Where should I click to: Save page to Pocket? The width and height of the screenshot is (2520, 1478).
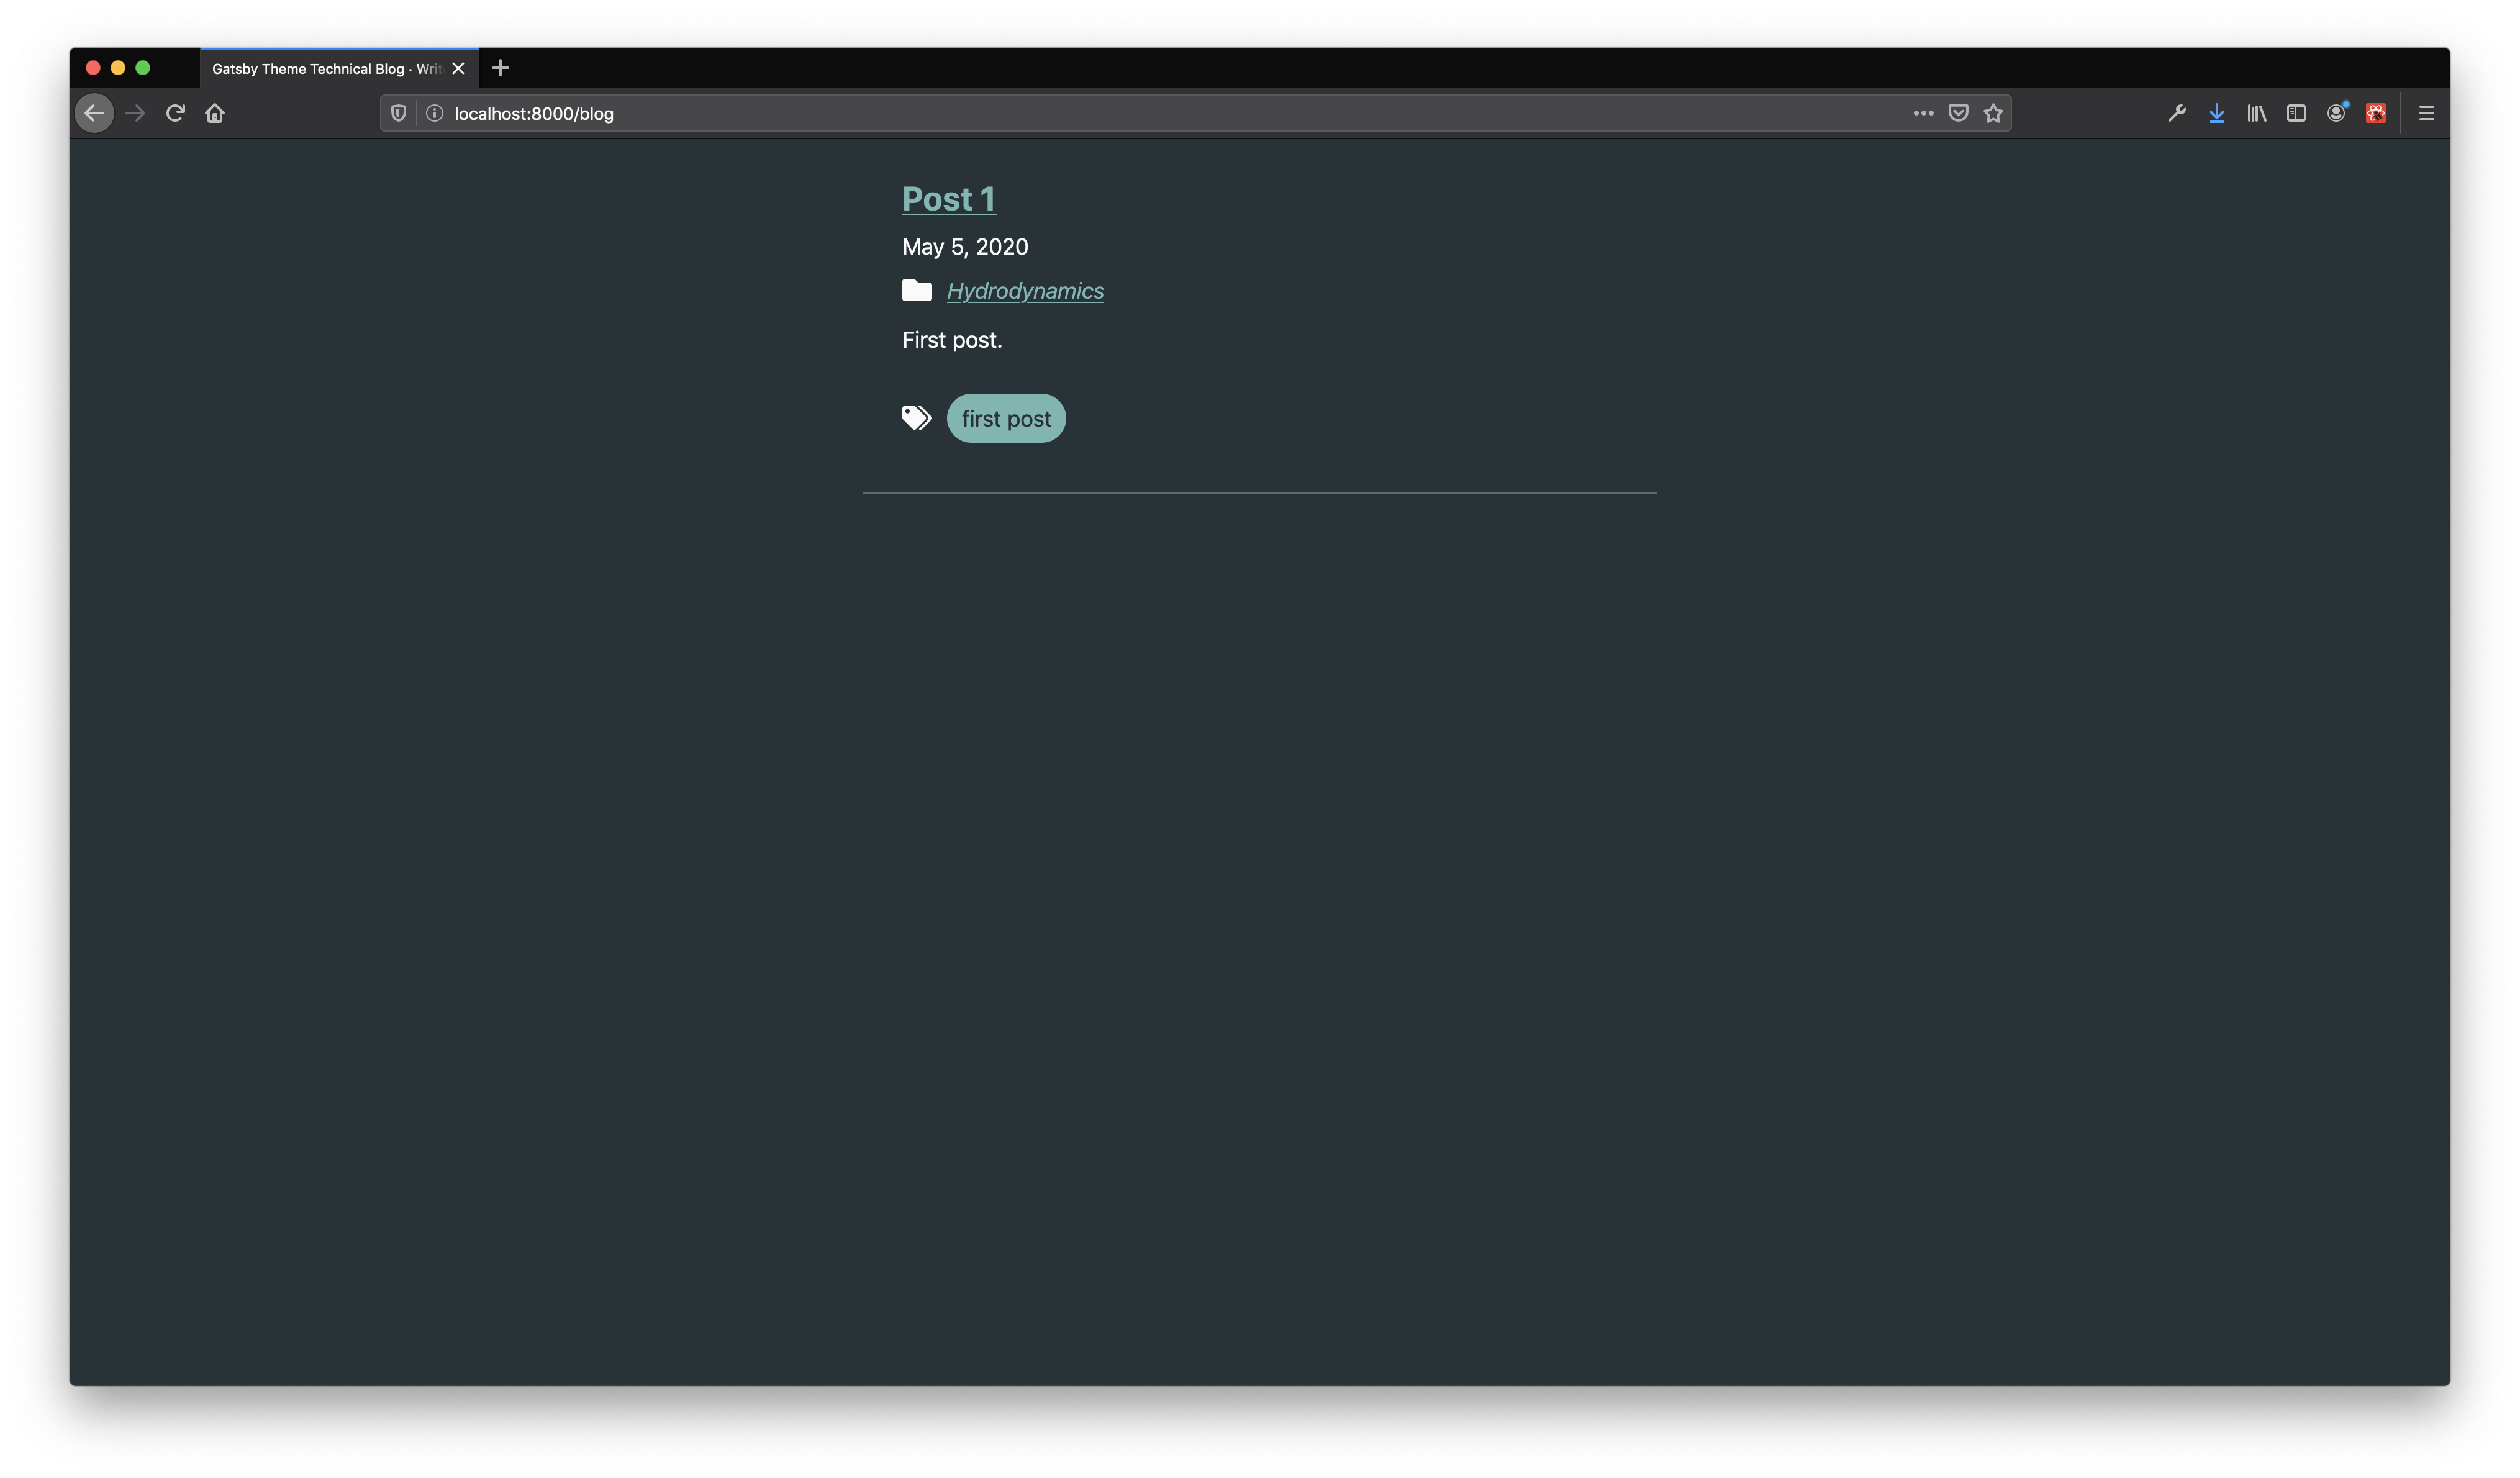point(1958,113)
